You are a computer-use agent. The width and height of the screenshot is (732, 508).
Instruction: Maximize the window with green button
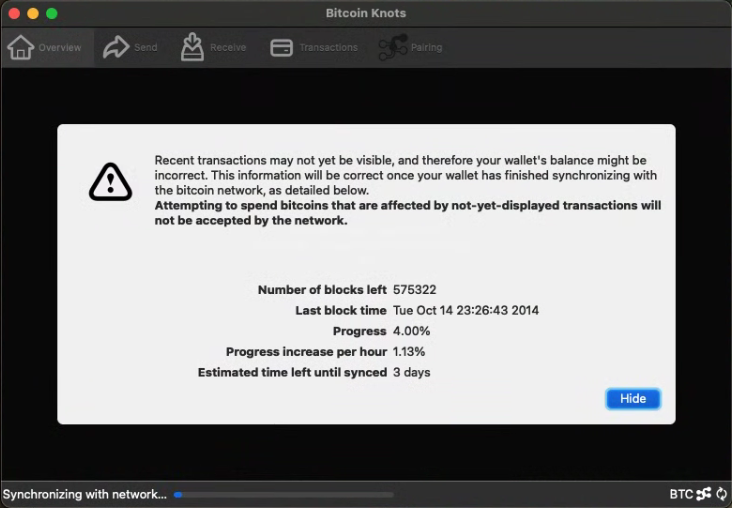[x=52, y=14]
